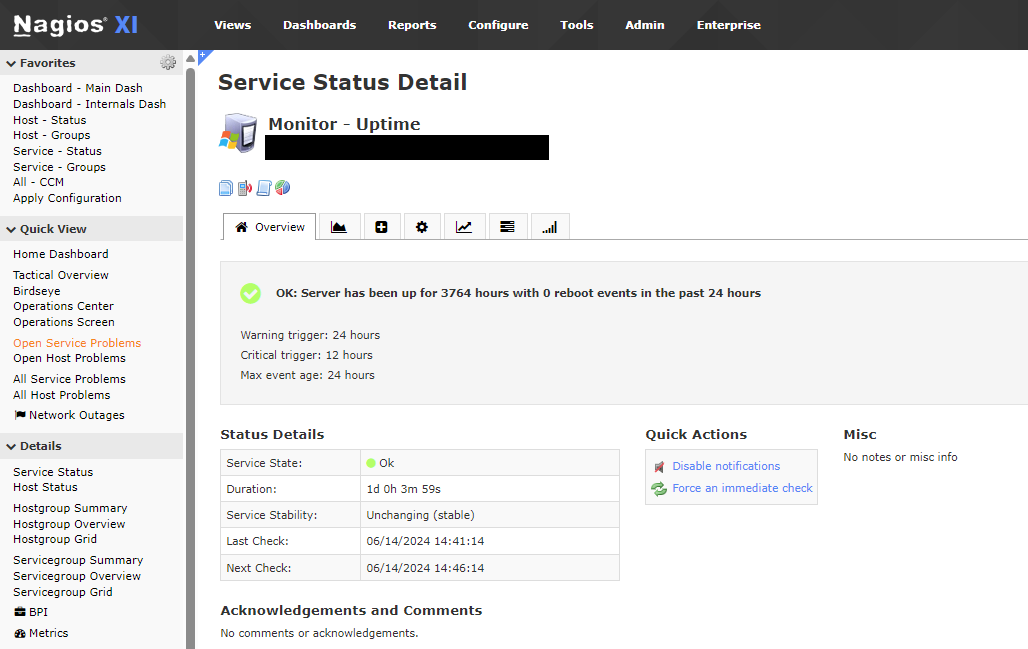Open Servicegroup Overview

(x=77, y=576)
